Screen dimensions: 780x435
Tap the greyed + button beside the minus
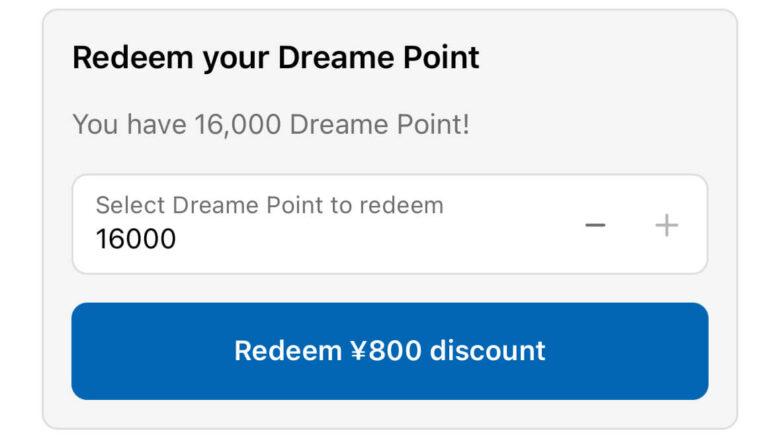(x=666, y=225)
